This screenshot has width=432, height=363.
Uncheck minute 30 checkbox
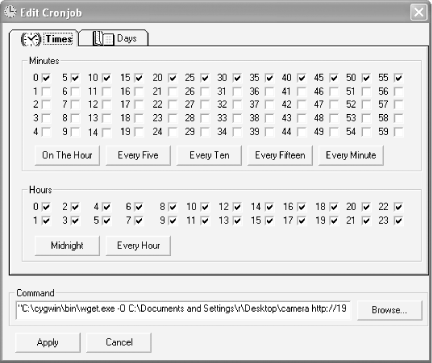pos(237,78)
